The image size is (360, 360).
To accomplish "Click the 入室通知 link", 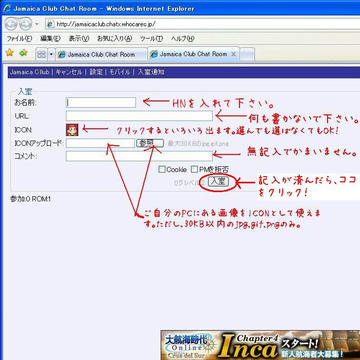I will click(151, 72).
